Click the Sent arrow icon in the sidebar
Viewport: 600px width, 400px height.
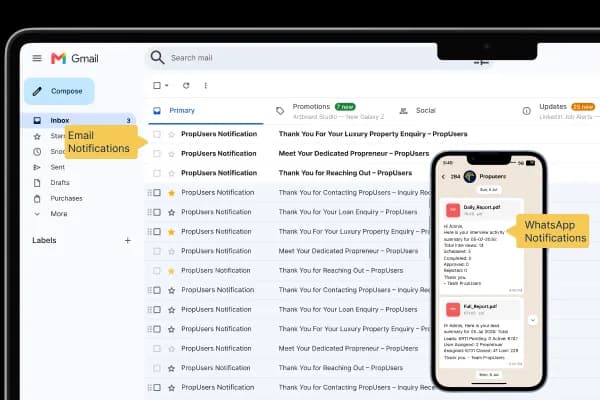(37, 167)
